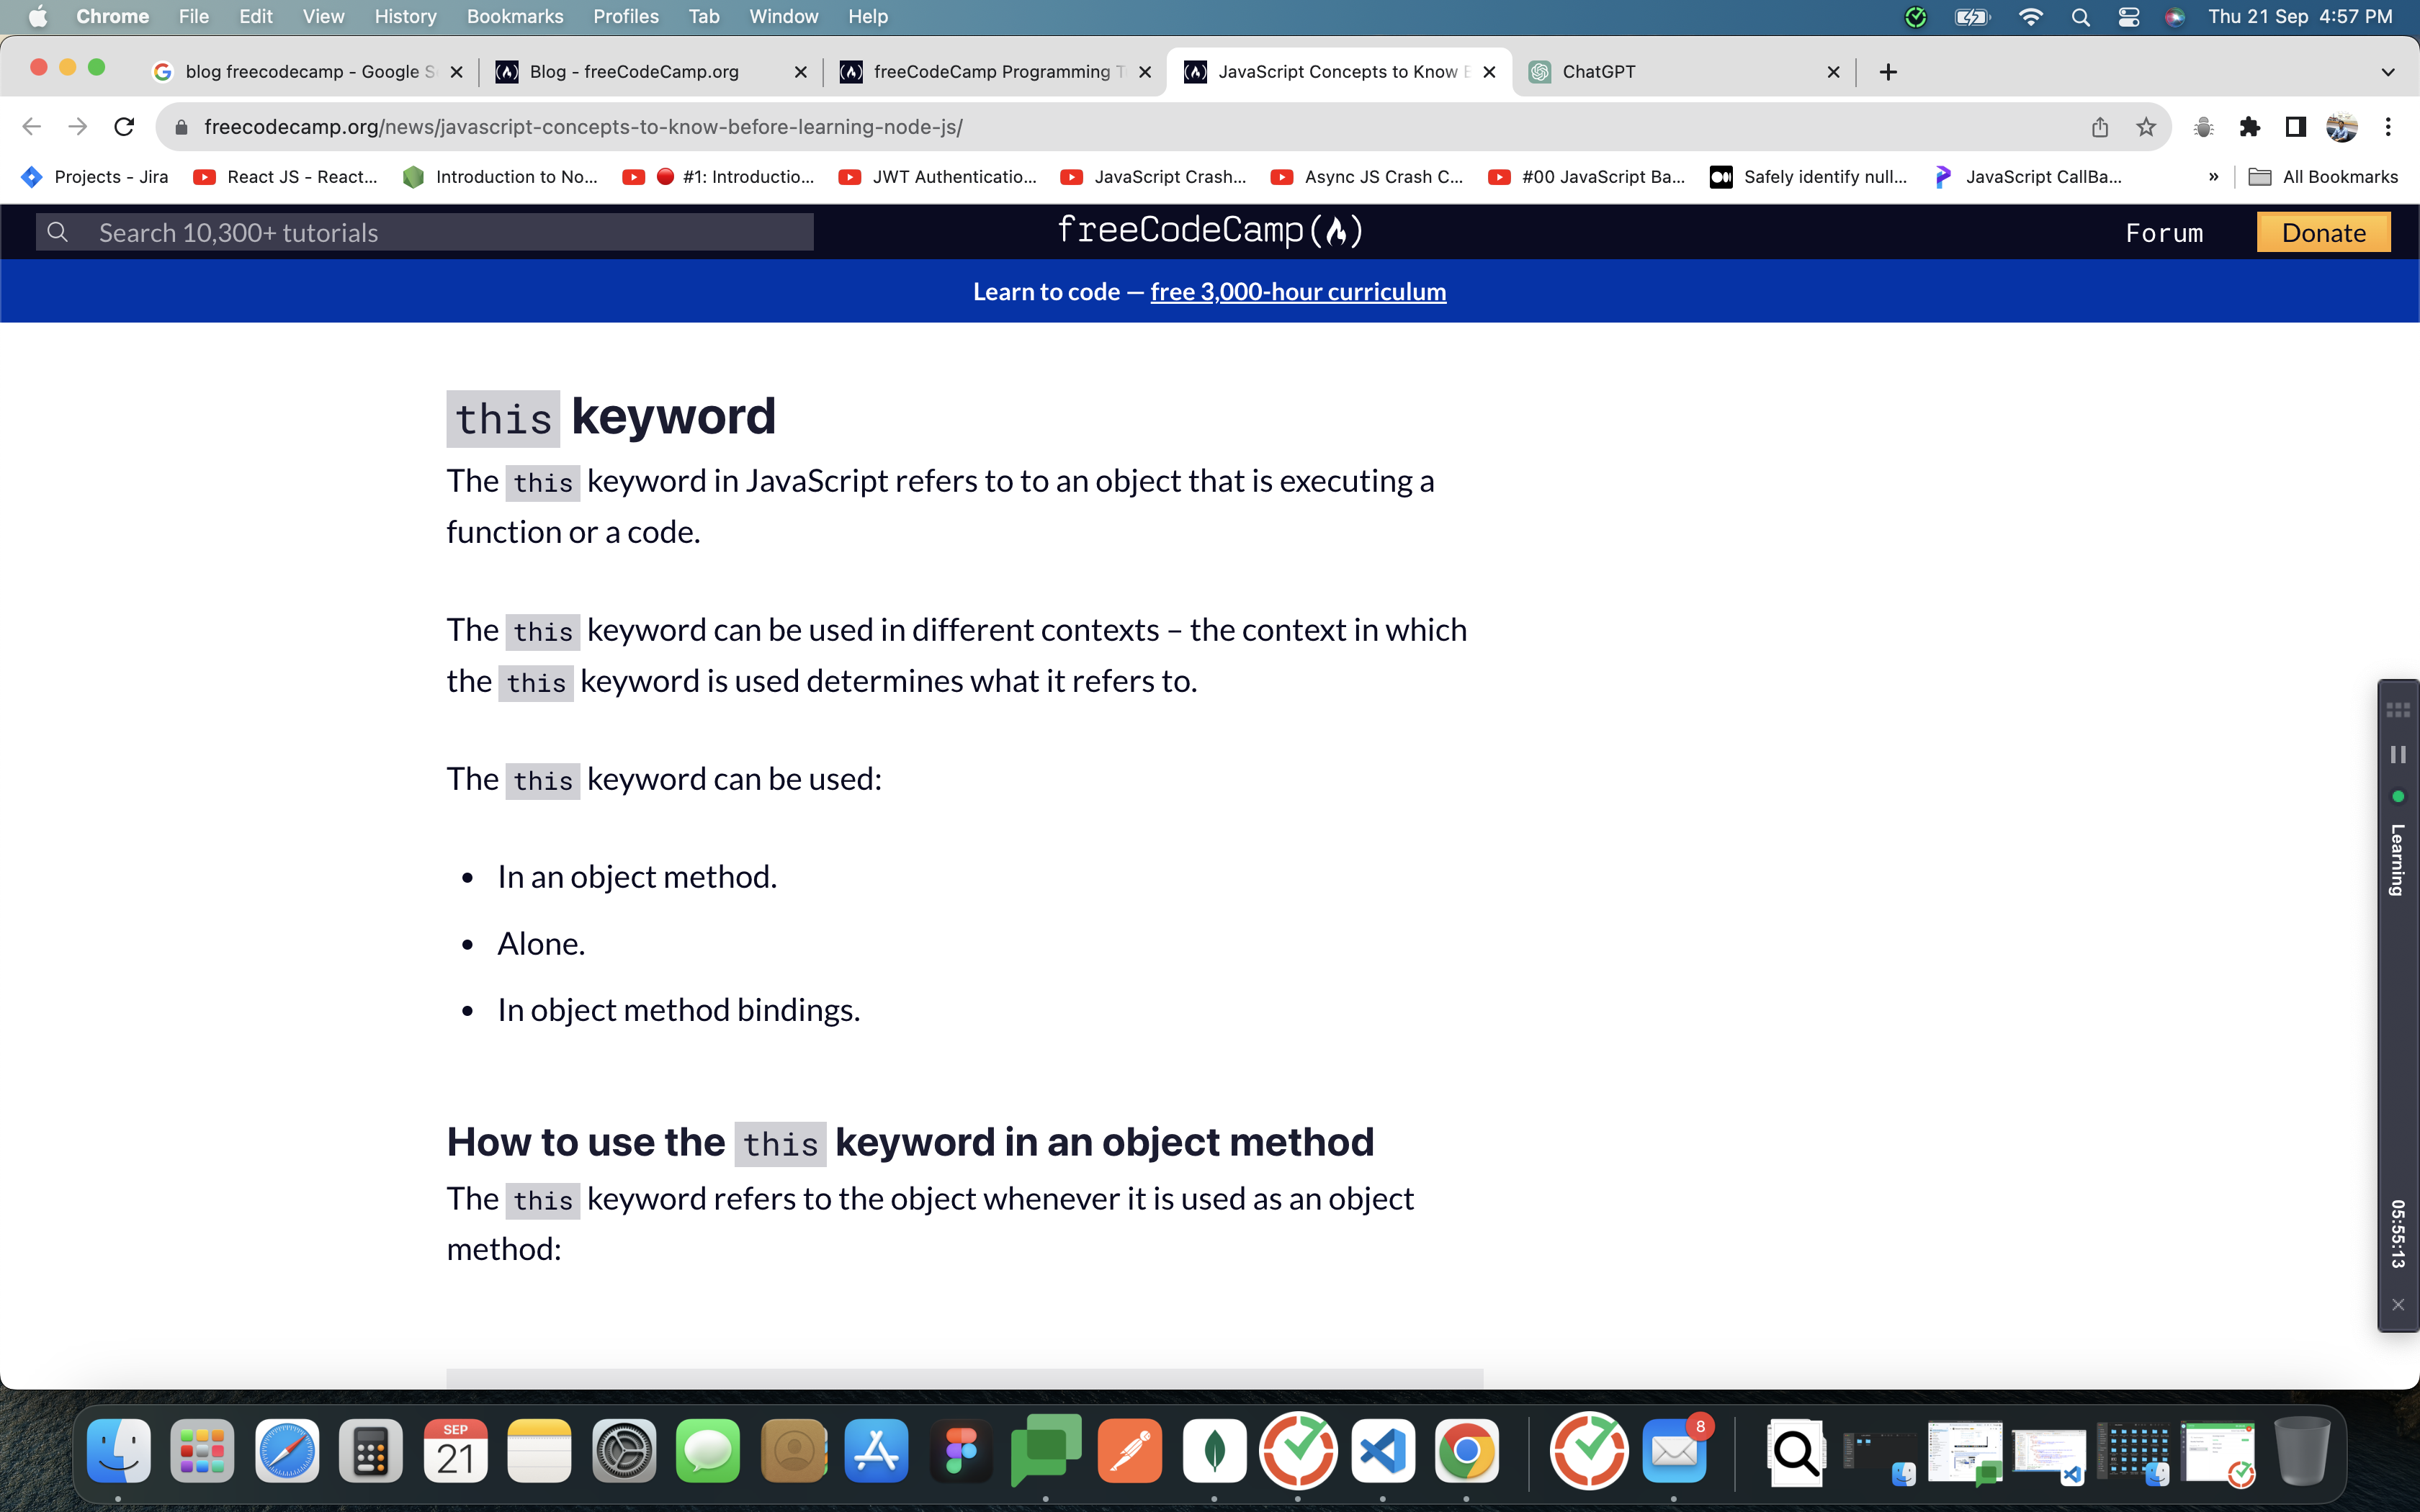Bookmark this page via the star icon

(x=2146, y=126)
